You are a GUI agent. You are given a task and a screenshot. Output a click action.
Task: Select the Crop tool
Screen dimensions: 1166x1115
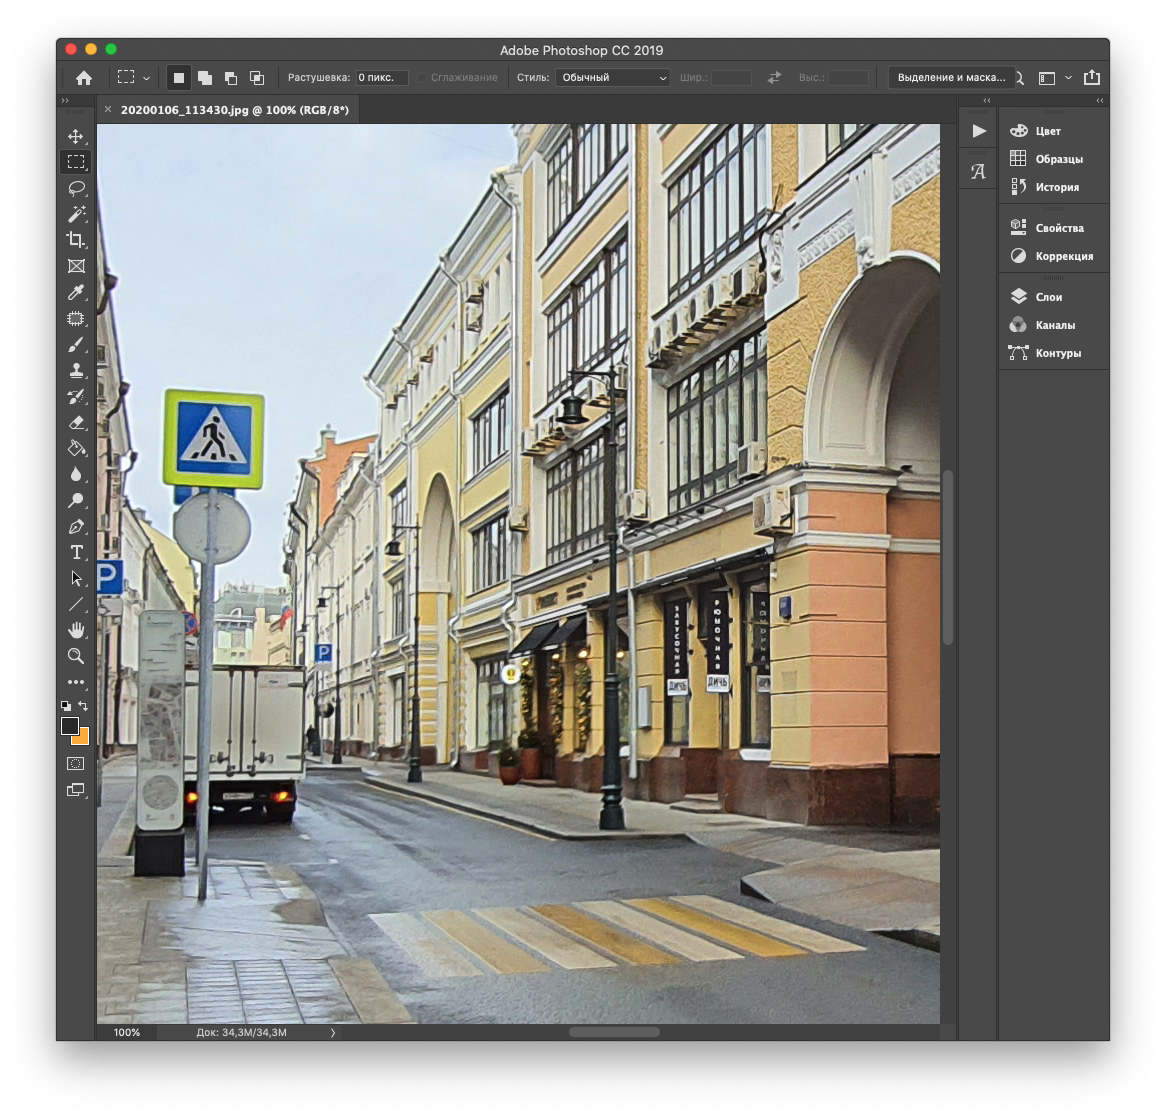coord(76,240)
